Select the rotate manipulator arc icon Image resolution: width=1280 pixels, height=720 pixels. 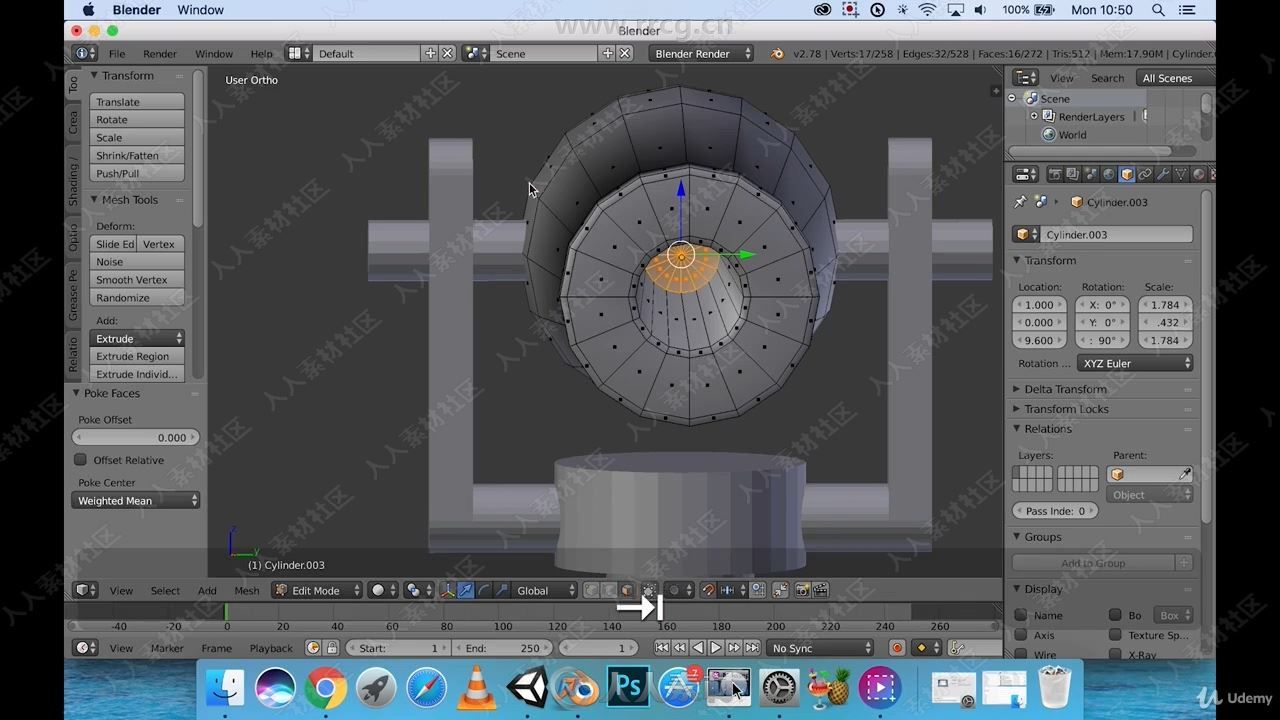tap(484, 590)
